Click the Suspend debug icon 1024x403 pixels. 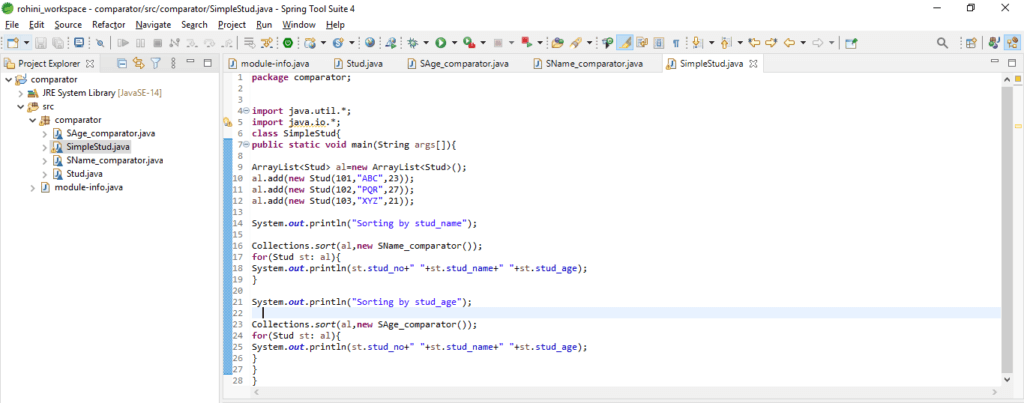click(x=140, y=43)
